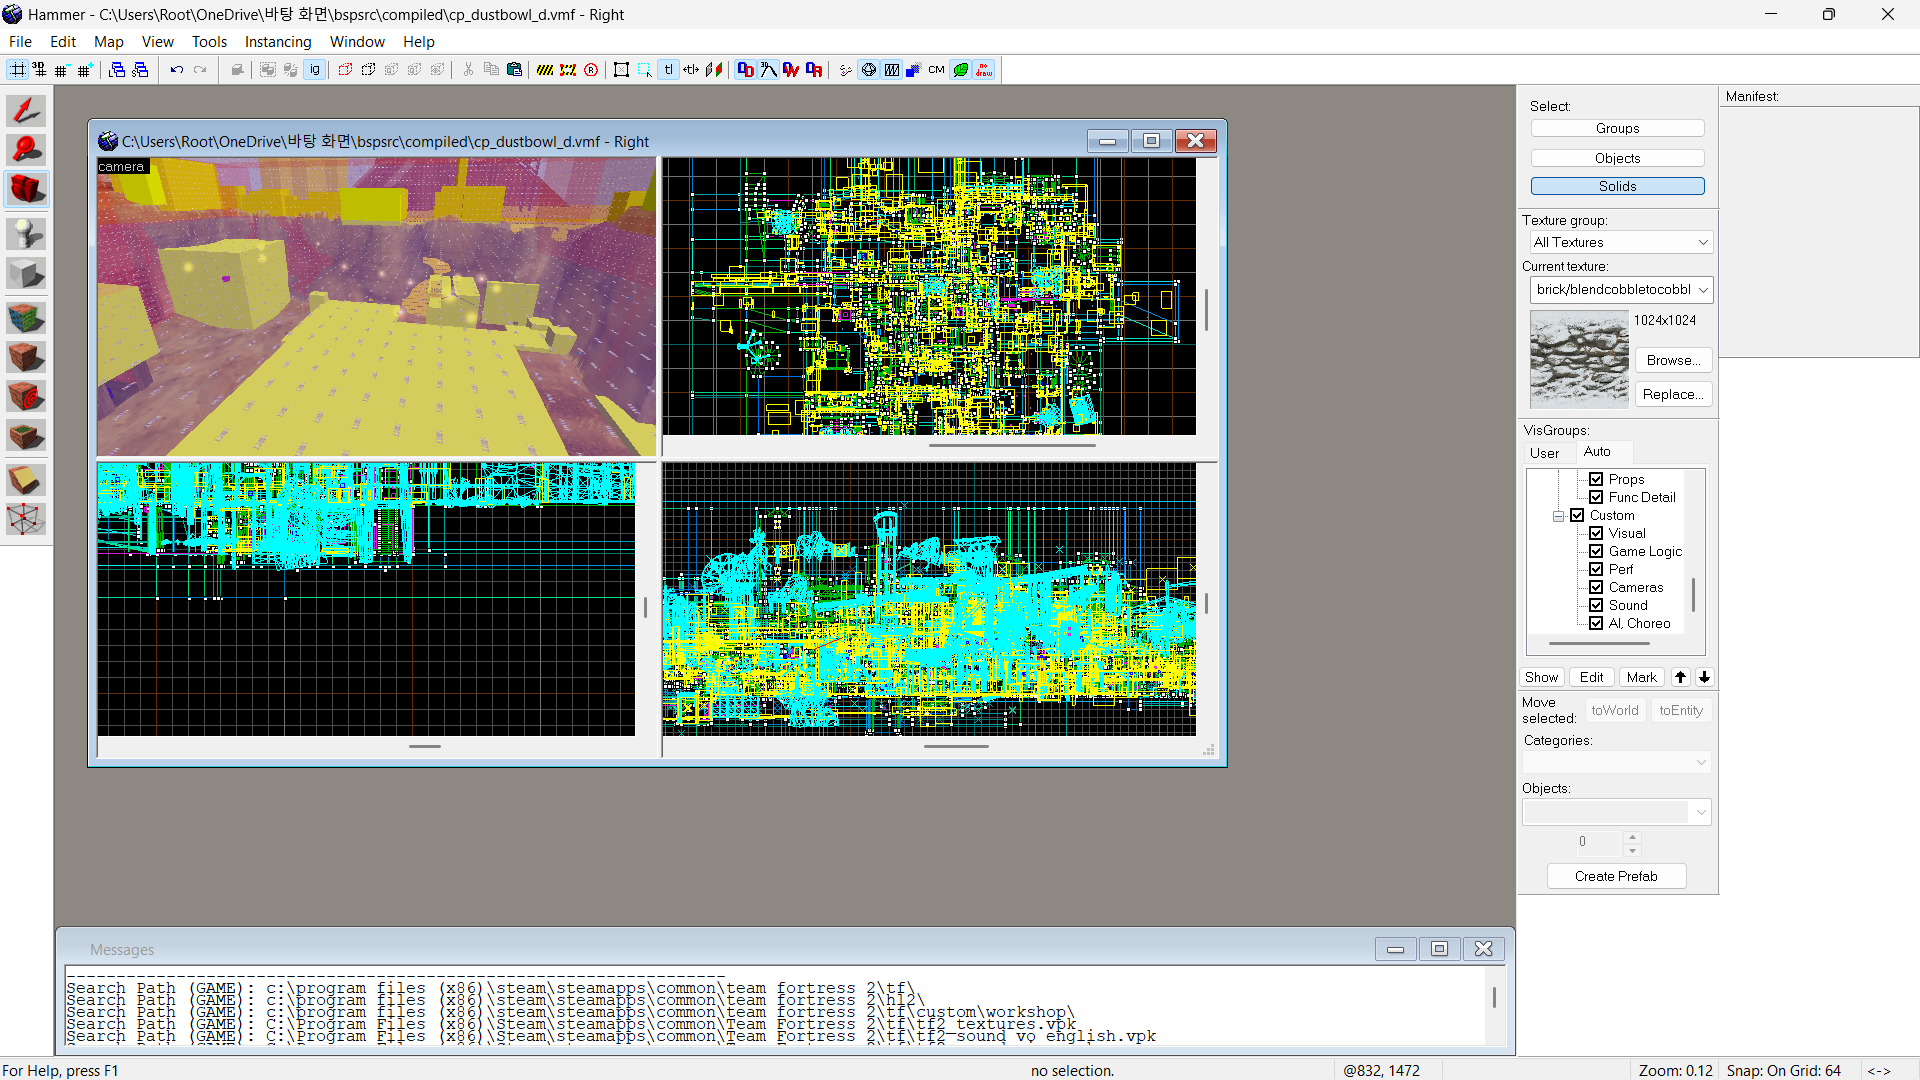
Task: Switch to the Auto visgroups tab
Action: [1597, 452]
